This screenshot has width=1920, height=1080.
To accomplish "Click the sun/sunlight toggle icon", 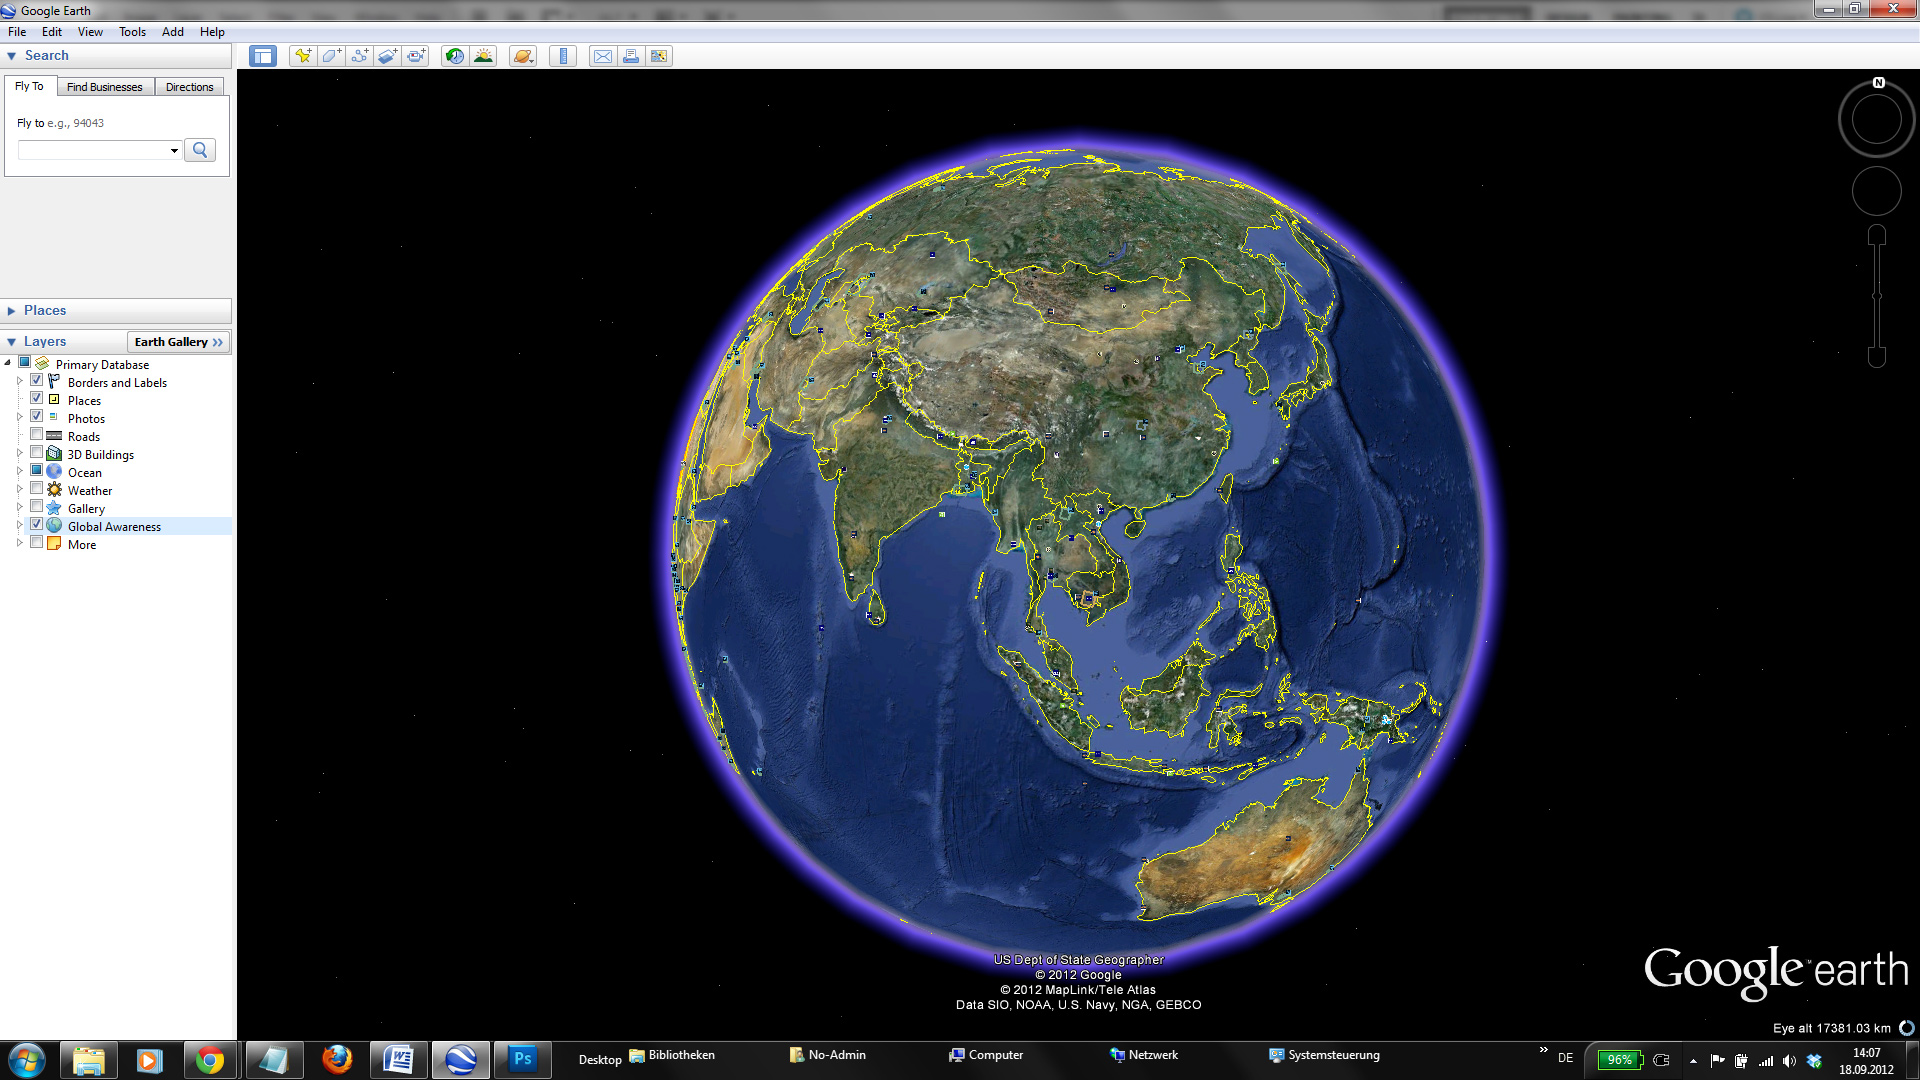I will [483, 55].
